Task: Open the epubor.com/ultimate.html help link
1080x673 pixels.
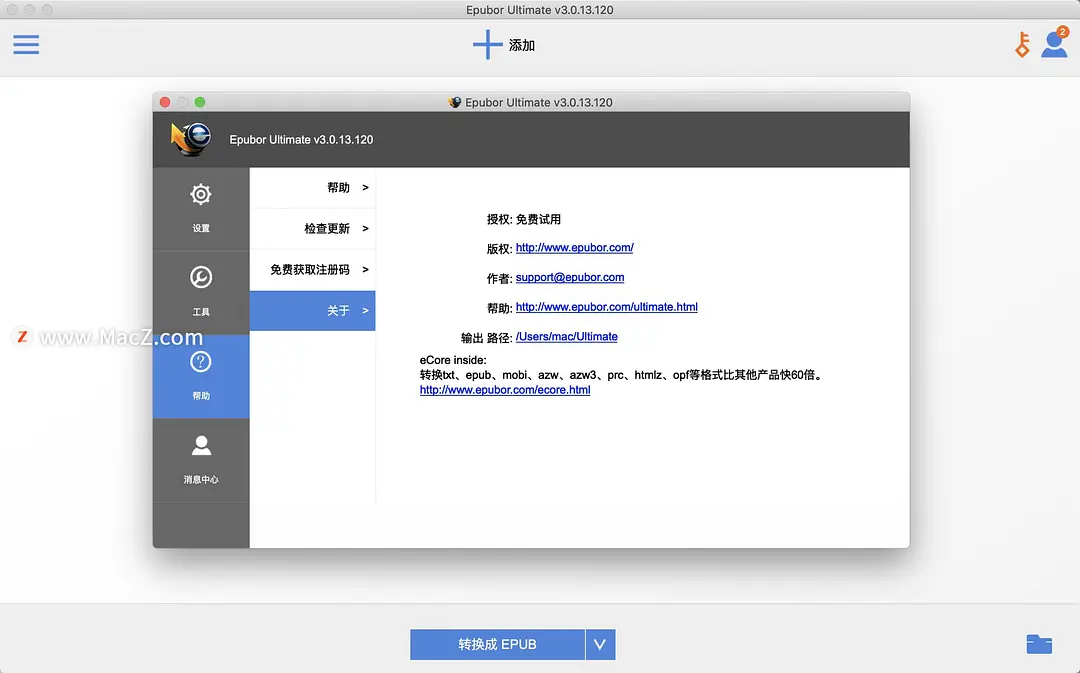Action: (x=606, y=307)
